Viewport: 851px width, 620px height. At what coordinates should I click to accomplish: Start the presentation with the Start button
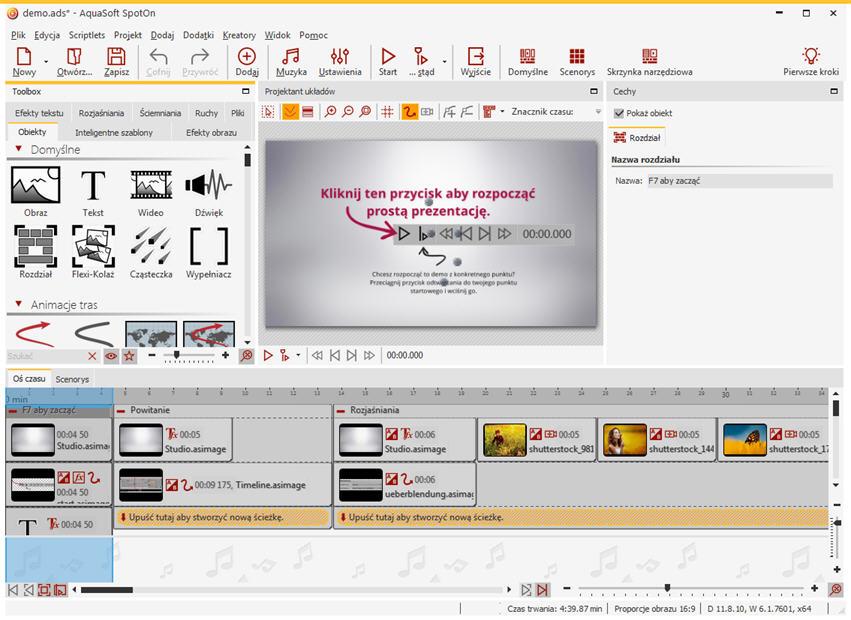(x=388, y=61)
